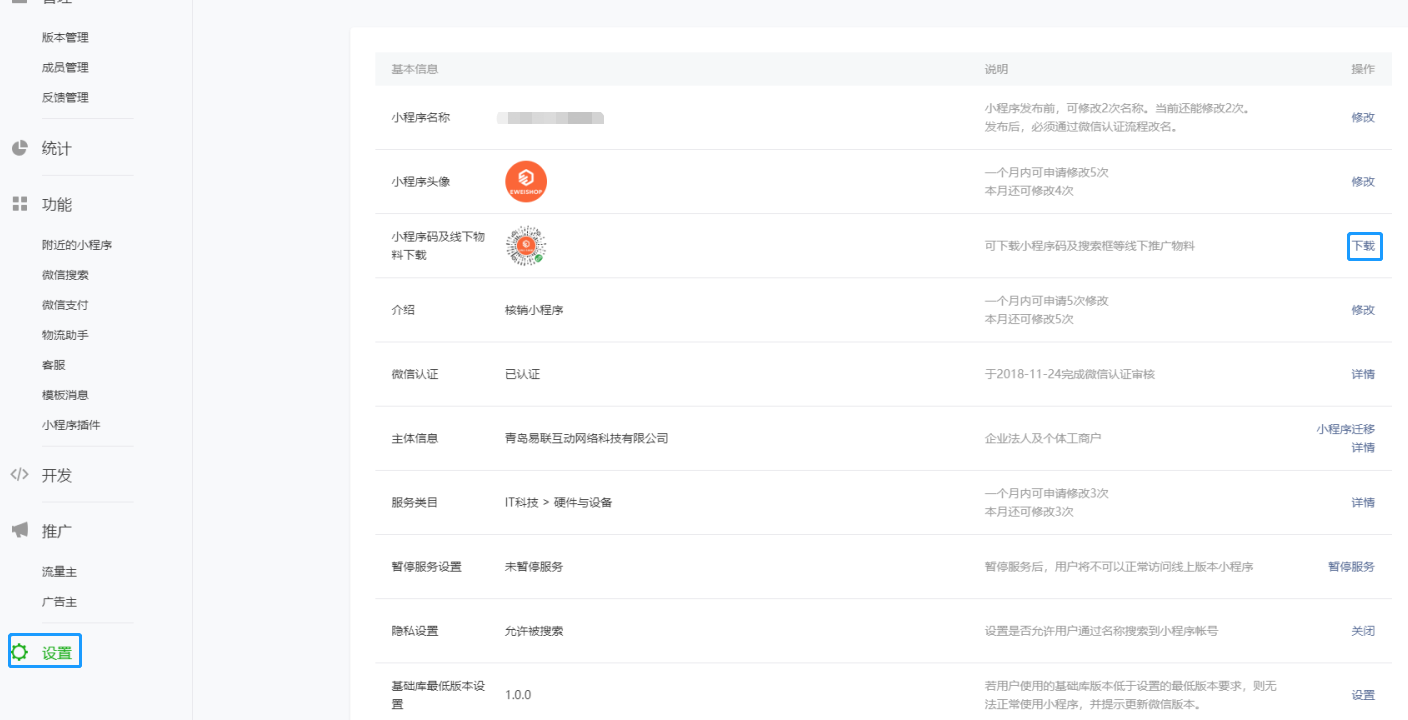Click 设置是否允许用户通过名称搜索到小程序帐号 text
The height and width of the screenshot is (720, 1408).
pos(1101,631)
